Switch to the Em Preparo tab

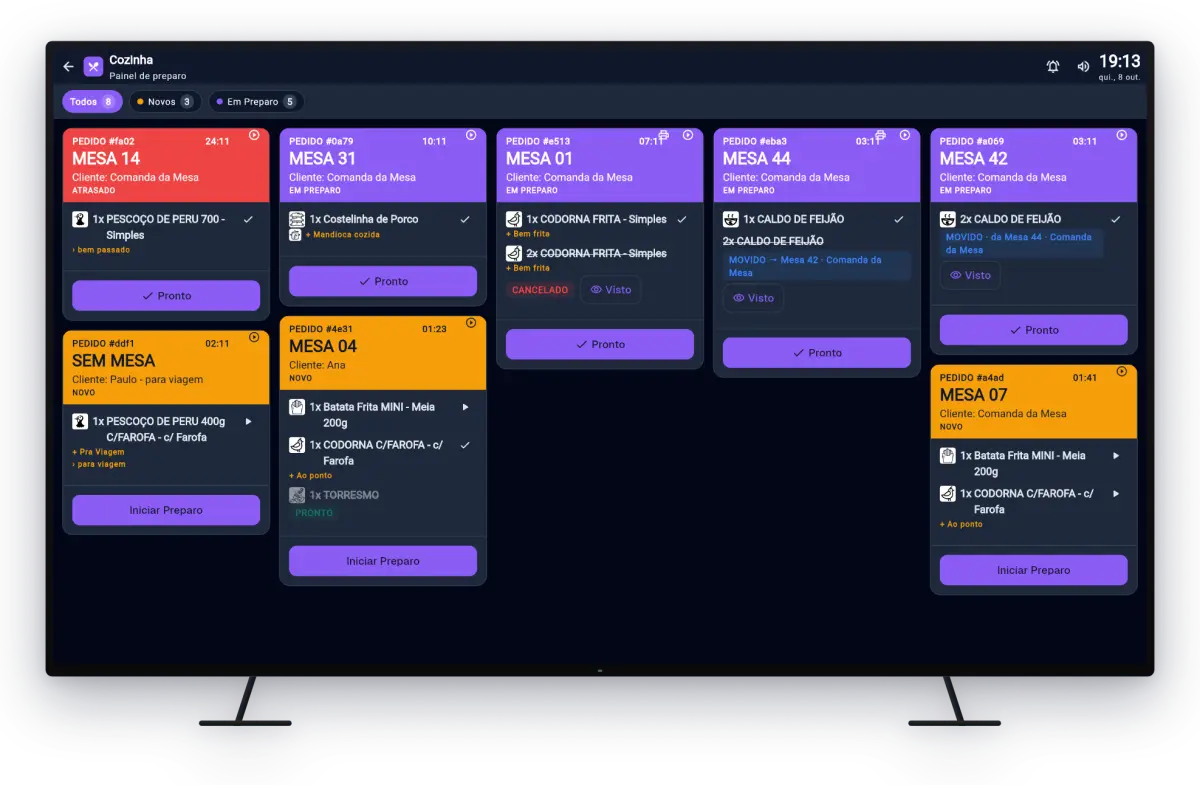point(256,102)
